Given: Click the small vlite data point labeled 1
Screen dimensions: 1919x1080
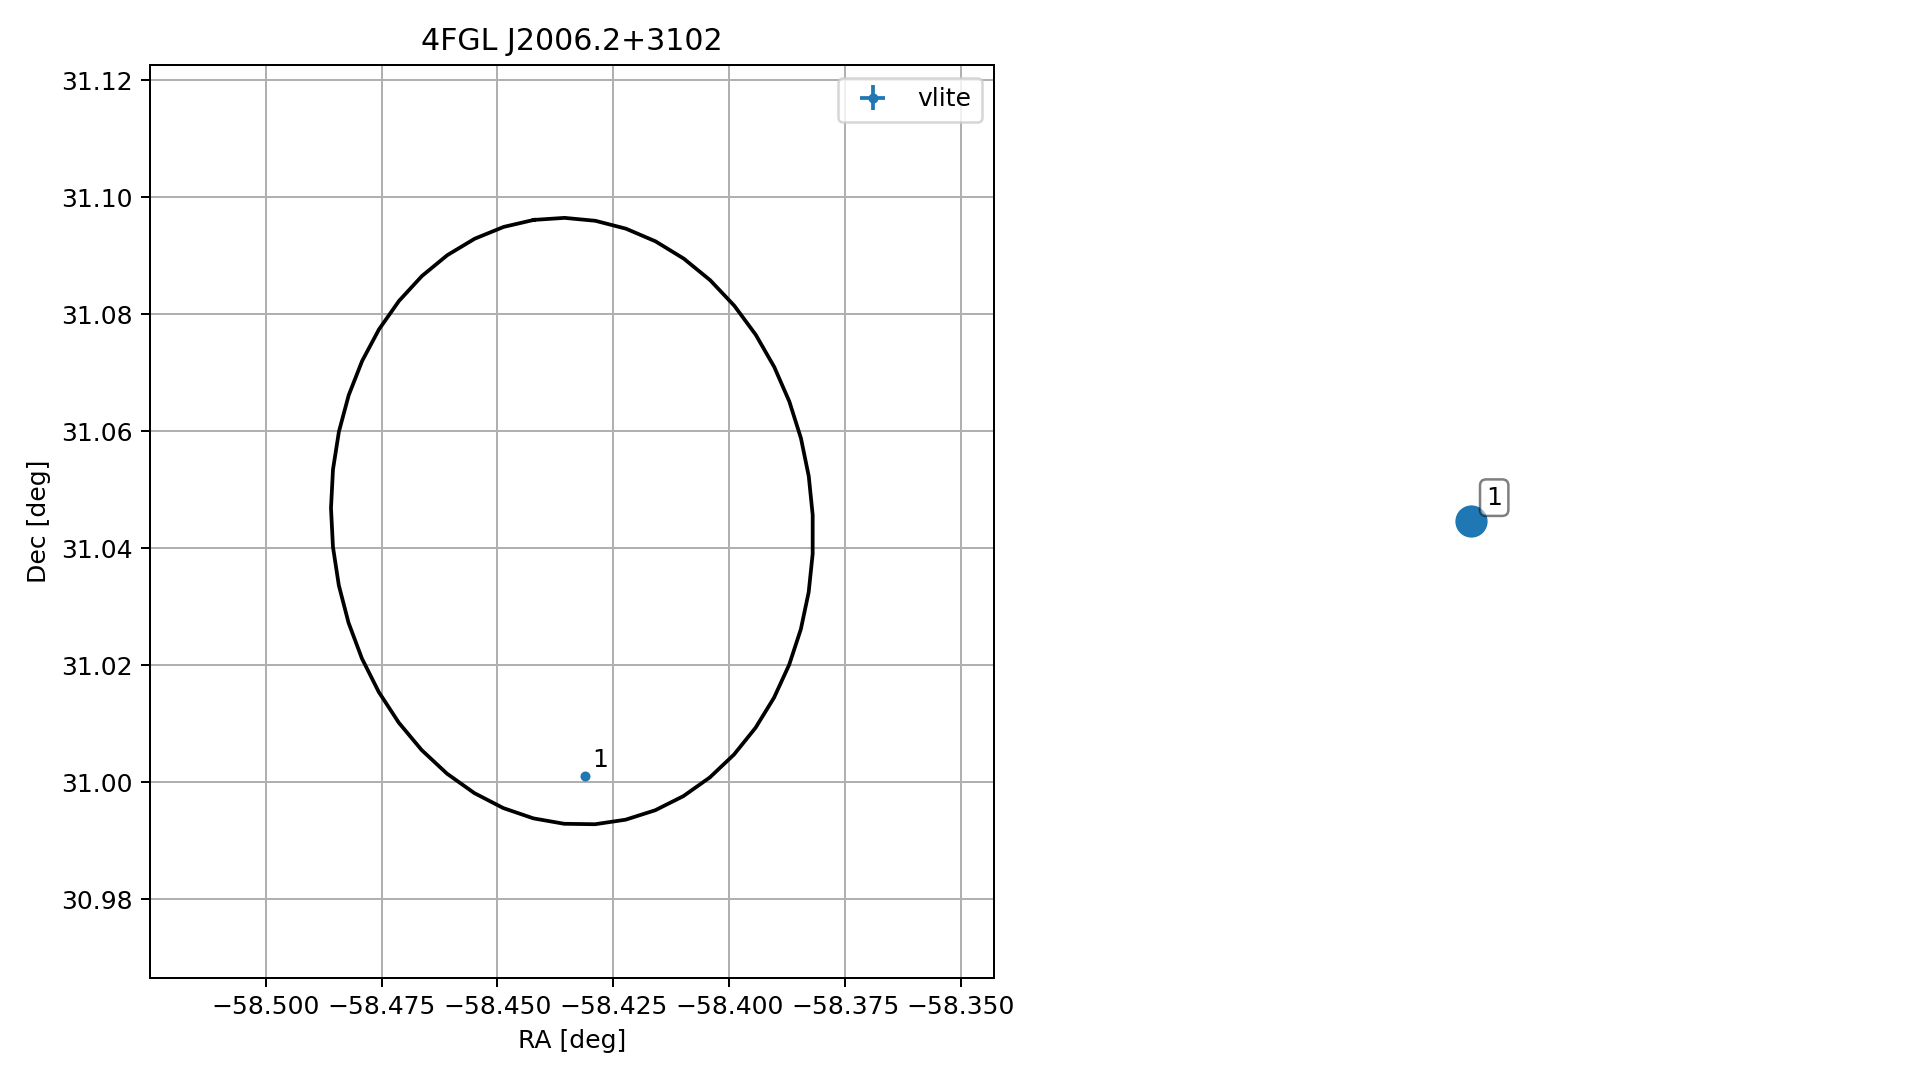Looking at the screenshot, I should (585, 776).
